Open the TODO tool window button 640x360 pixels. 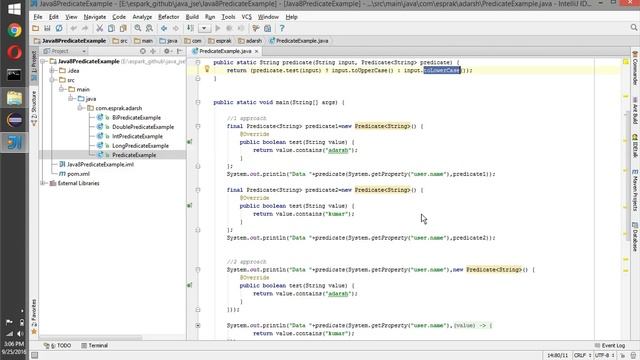[58, 345]
